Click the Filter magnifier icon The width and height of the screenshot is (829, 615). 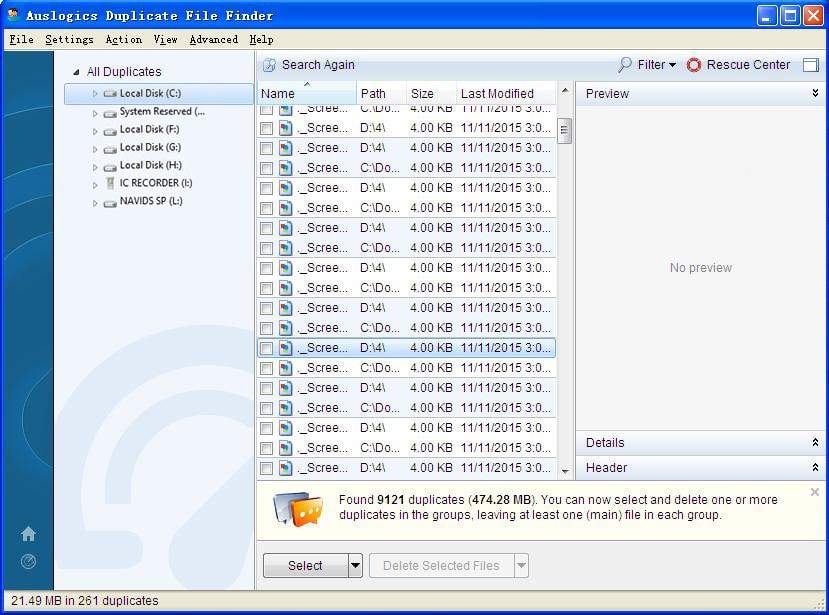point(624,65)
